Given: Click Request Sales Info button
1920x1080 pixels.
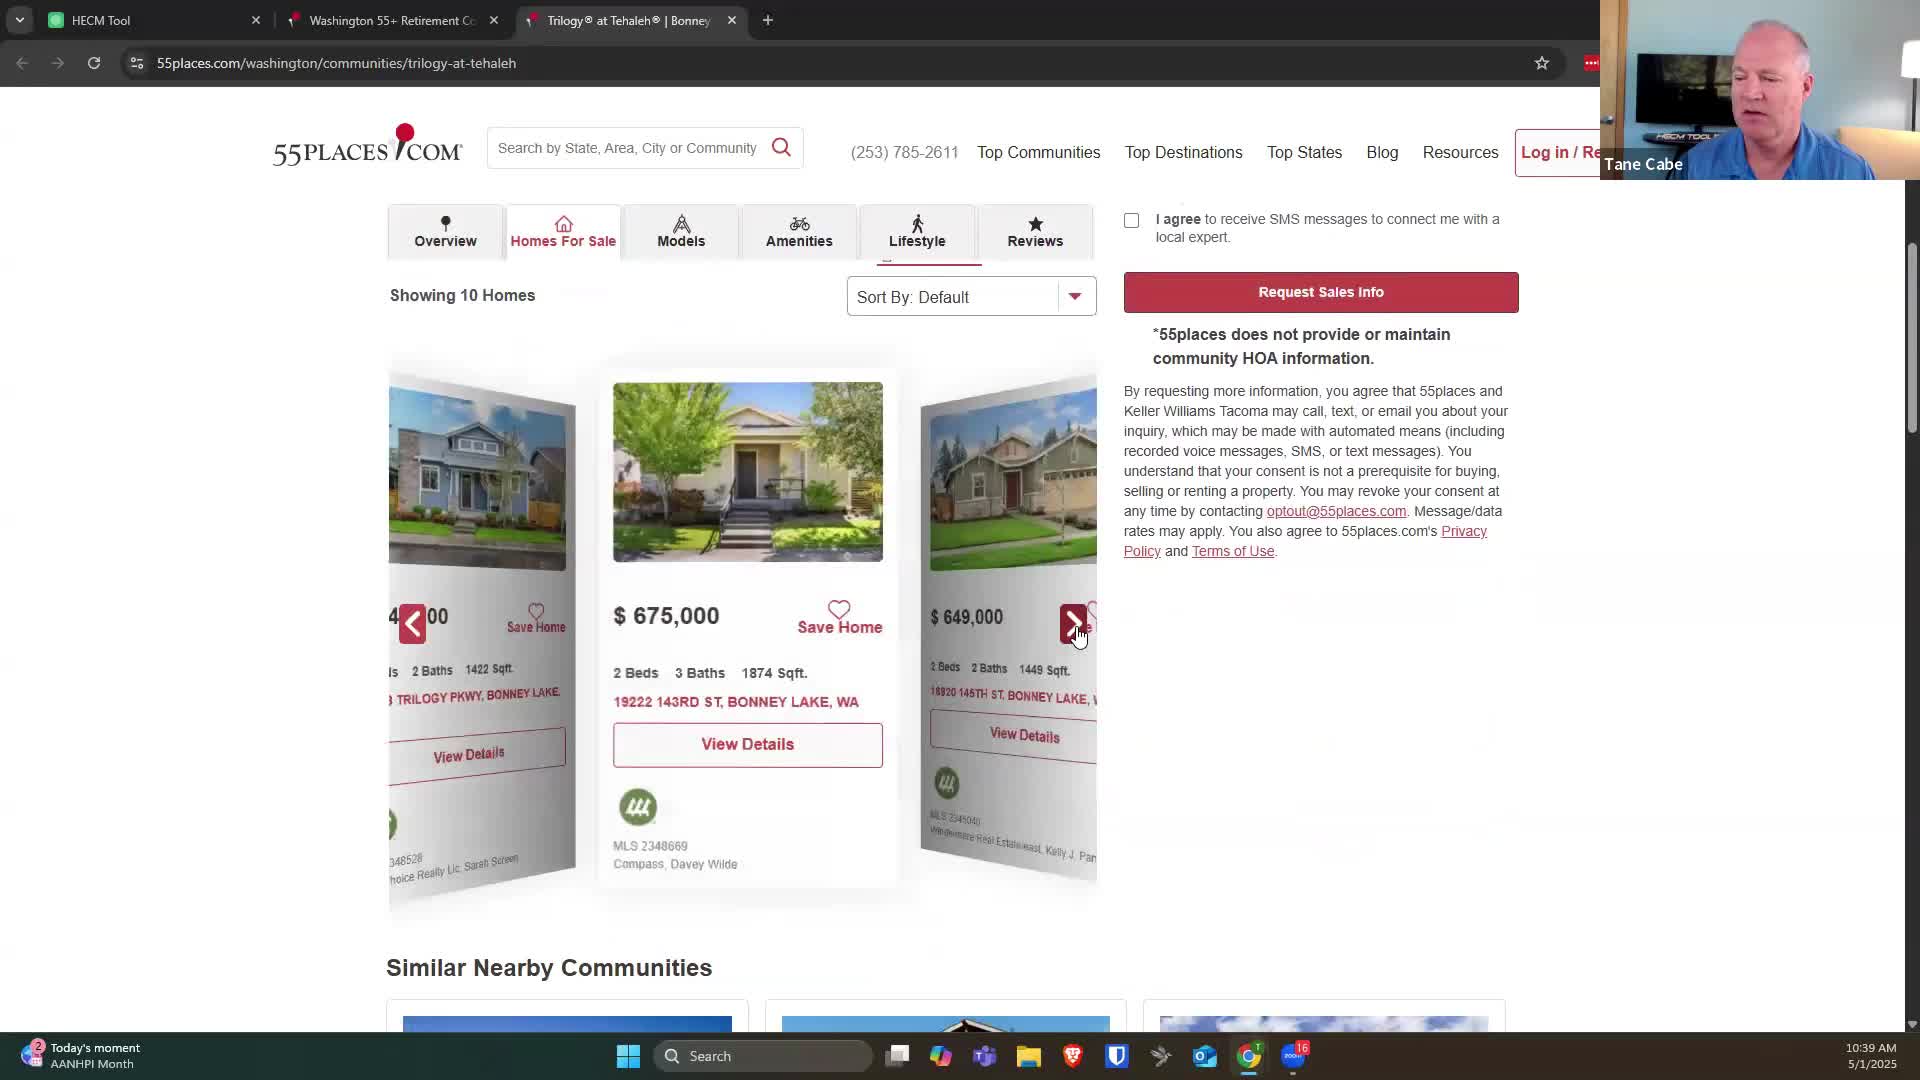Looking at the screenshot, I should [x=1321, y=292].
